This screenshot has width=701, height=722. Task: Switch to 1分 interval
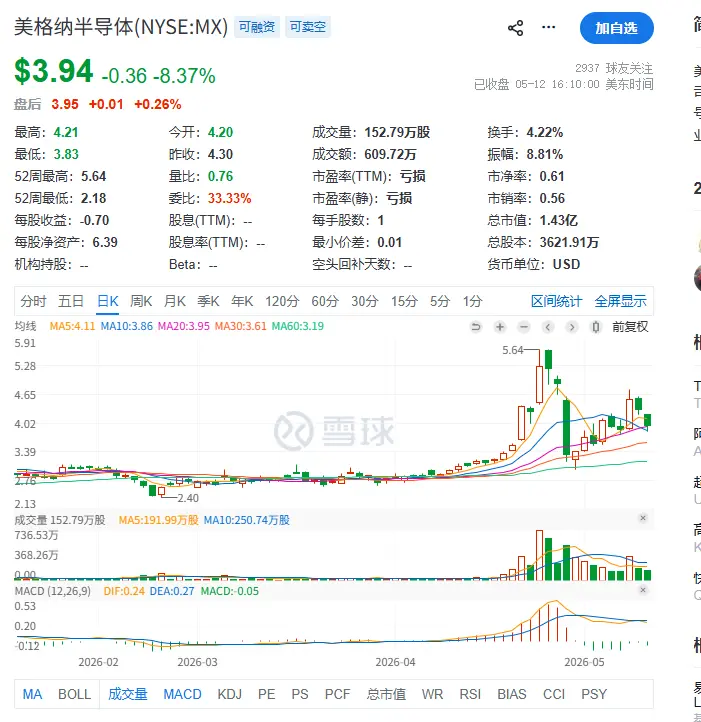tap(473, 301)
